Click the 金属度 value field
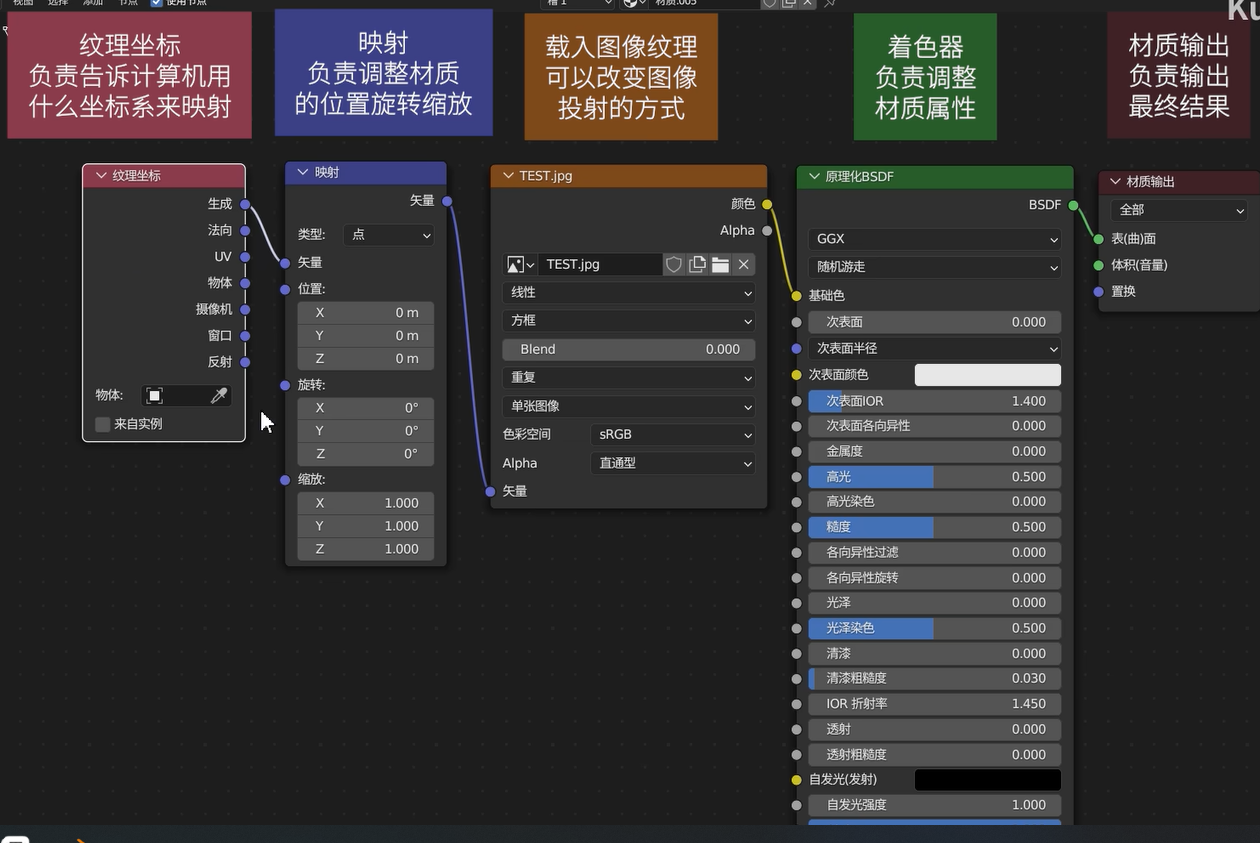The image size is (1260, 843). click(x=934, y=451)
